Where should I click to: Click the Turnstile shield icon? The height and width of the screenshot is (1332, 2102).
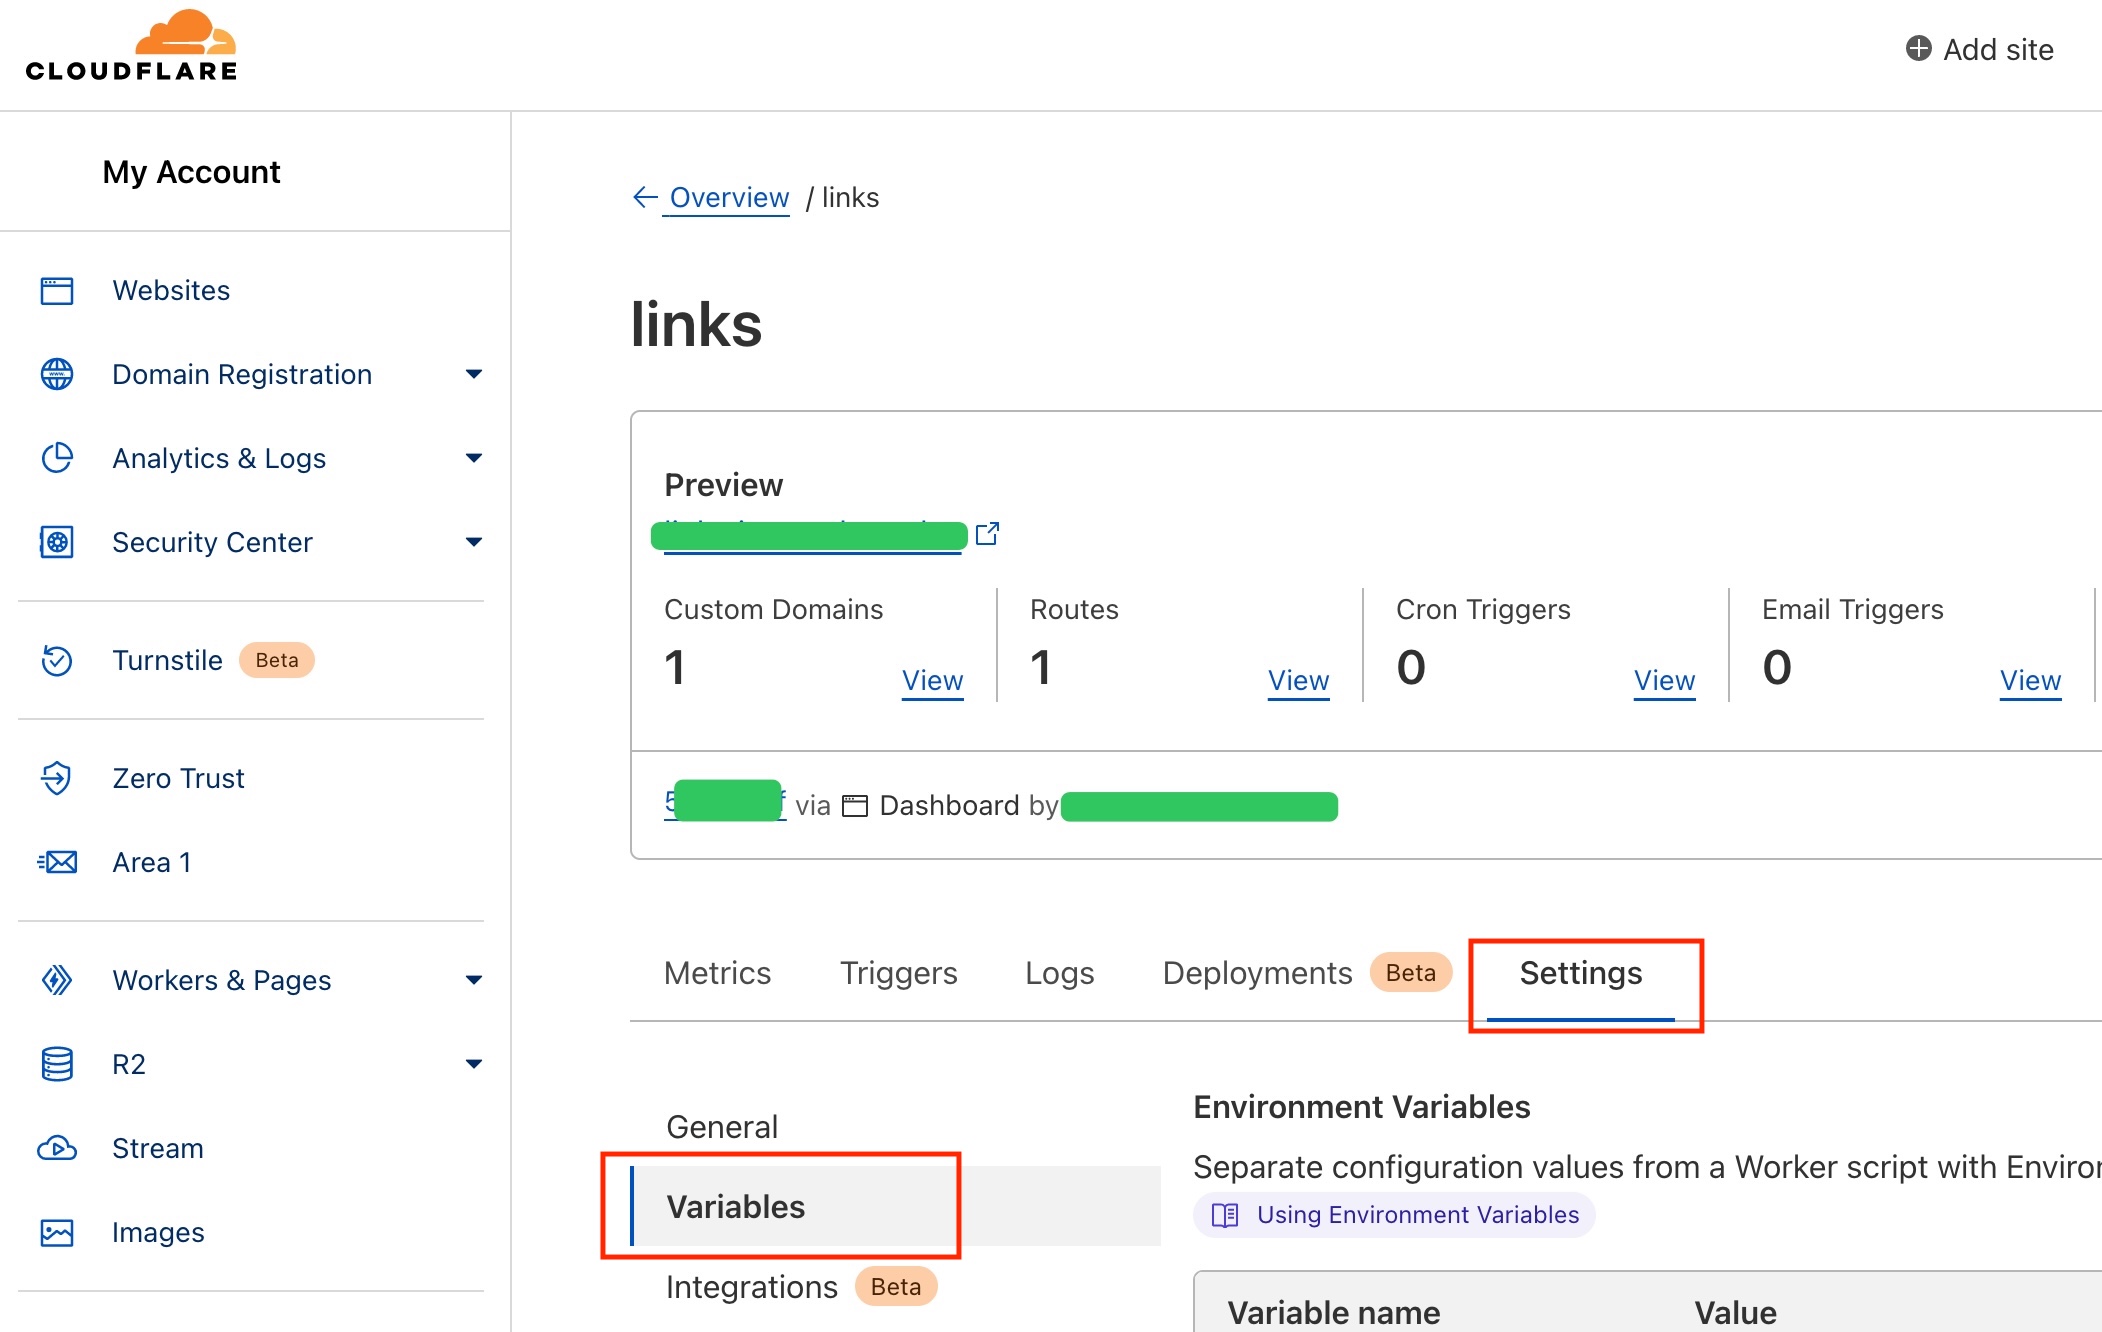(x=57, y=660)
